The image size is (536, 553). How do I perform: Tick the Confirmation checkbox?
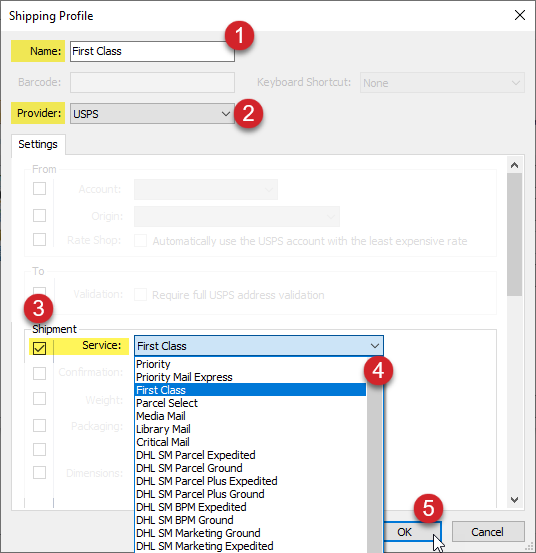39,373
